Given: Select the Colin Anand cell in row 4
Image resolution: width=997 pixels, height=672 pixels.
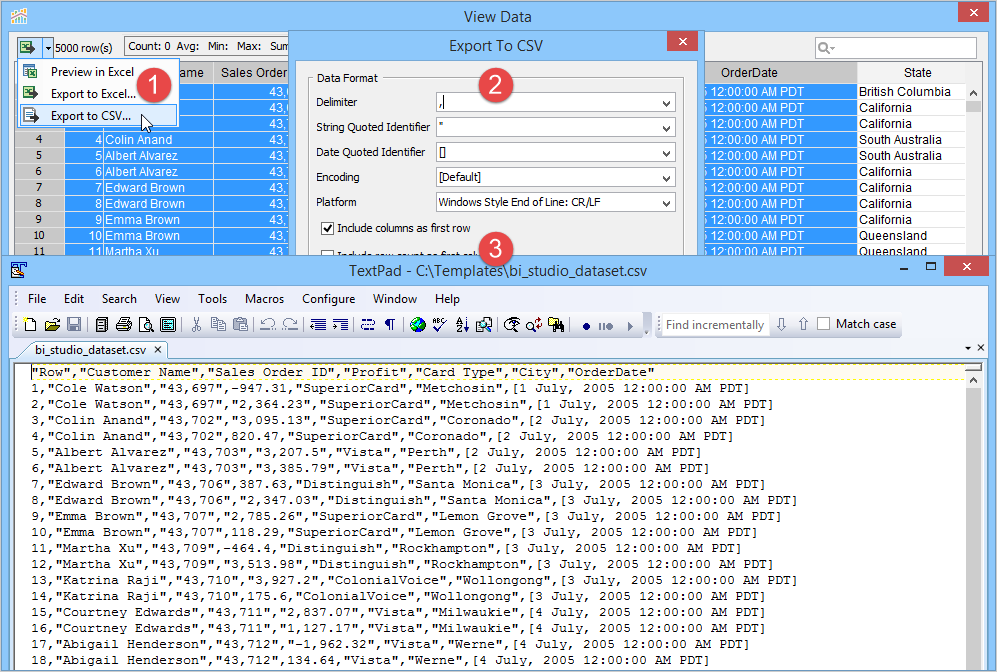Looking at the screenshot, I should point(158,140).
